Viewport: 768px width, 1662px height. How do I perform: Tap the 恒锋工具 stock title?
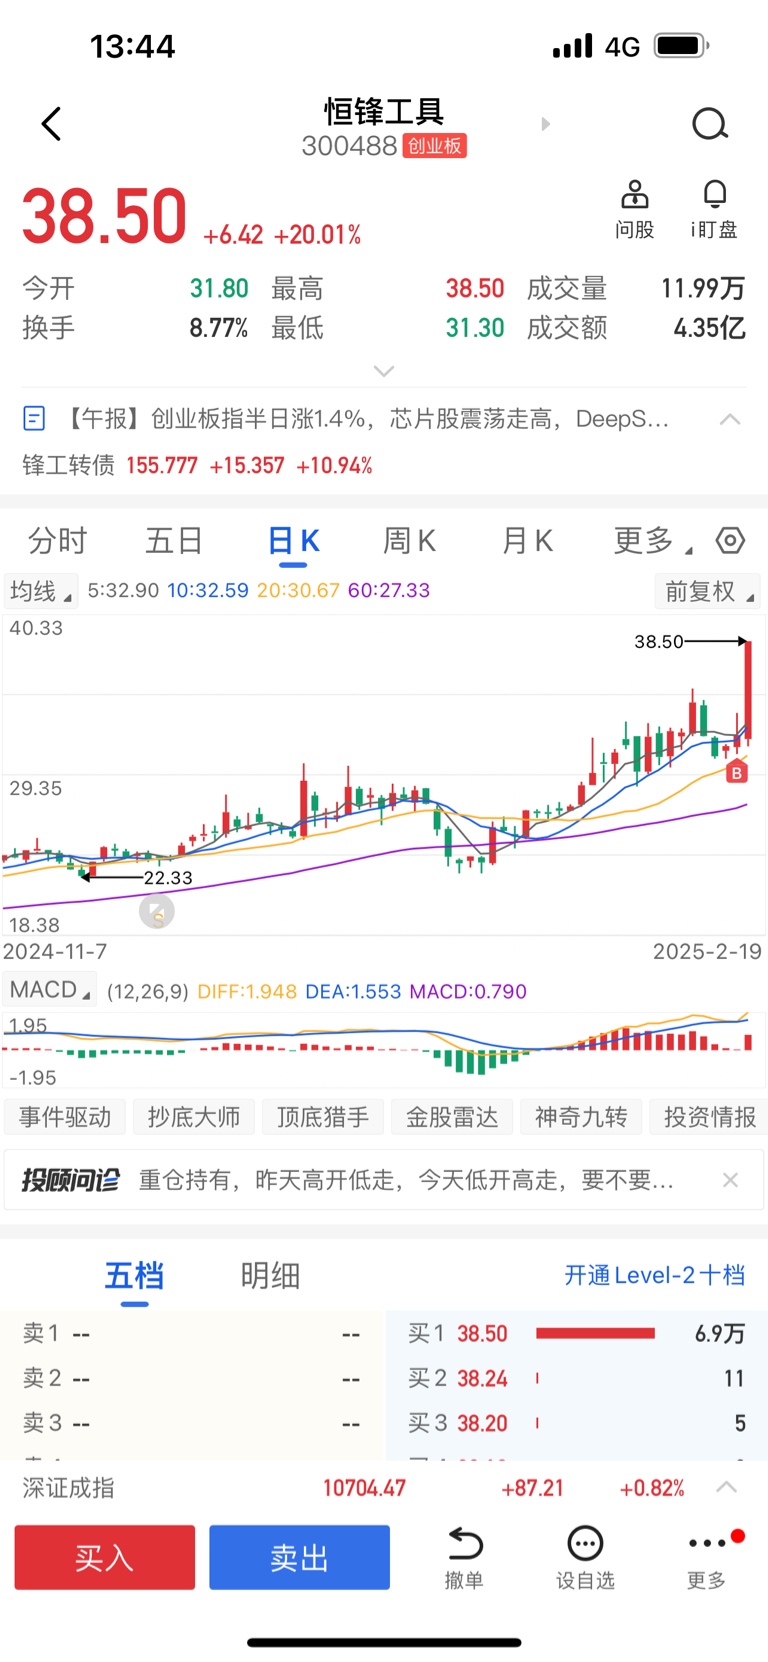pyautogui.click(x=384, y=111)
